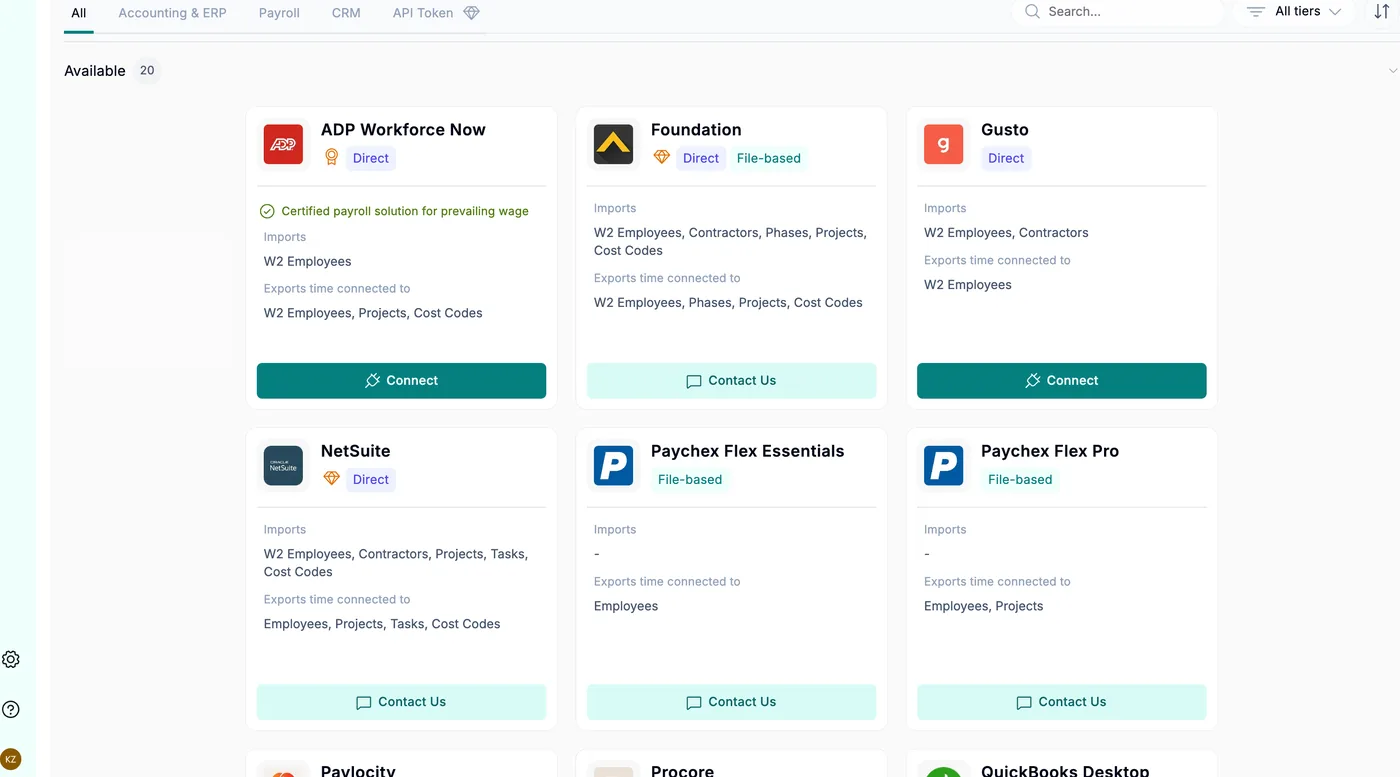
Task: Click the NetSuite logo icon
Action: 283,466
